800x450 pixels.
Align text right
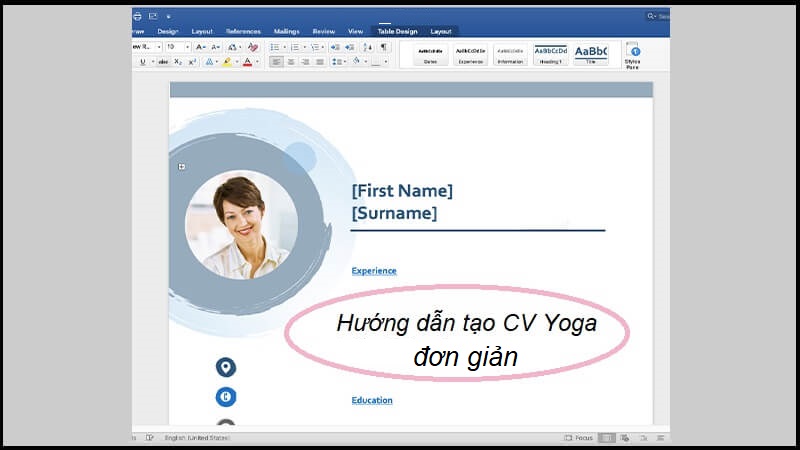pyautogui.click(x=305, y=62)
